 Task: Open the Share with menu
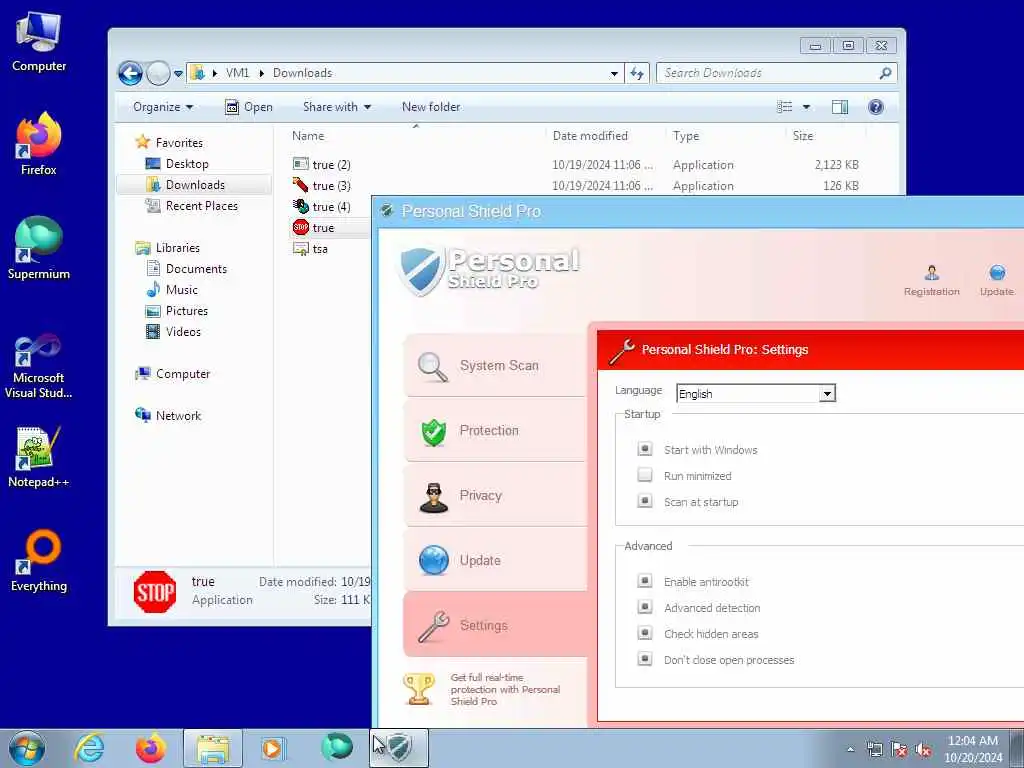click(x=336, y=107)
